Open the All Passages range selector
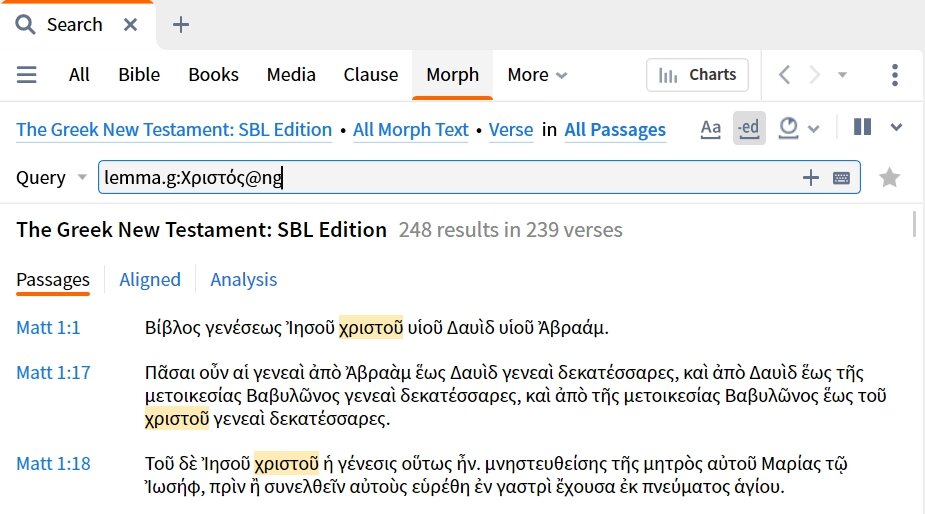This screenshot has height=514, width=925. point(615,130)
